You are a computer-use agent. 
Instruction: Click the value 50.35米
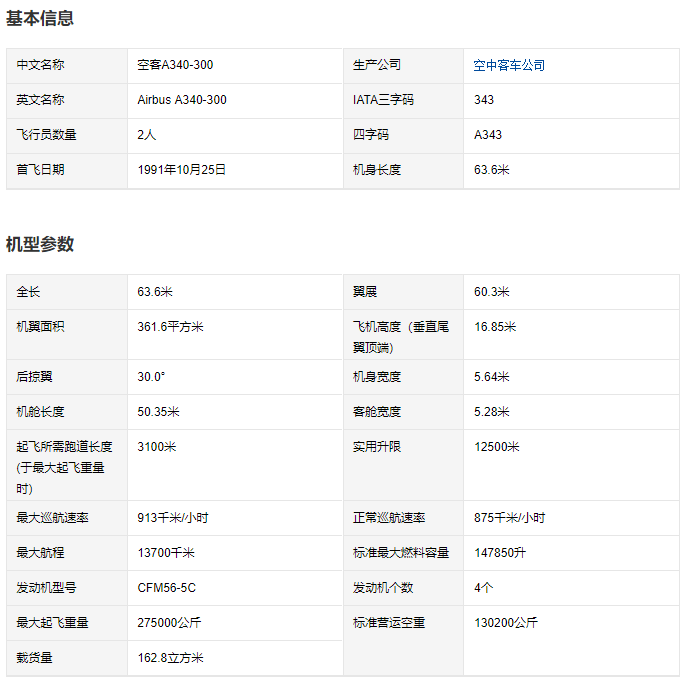pos(158,412)
